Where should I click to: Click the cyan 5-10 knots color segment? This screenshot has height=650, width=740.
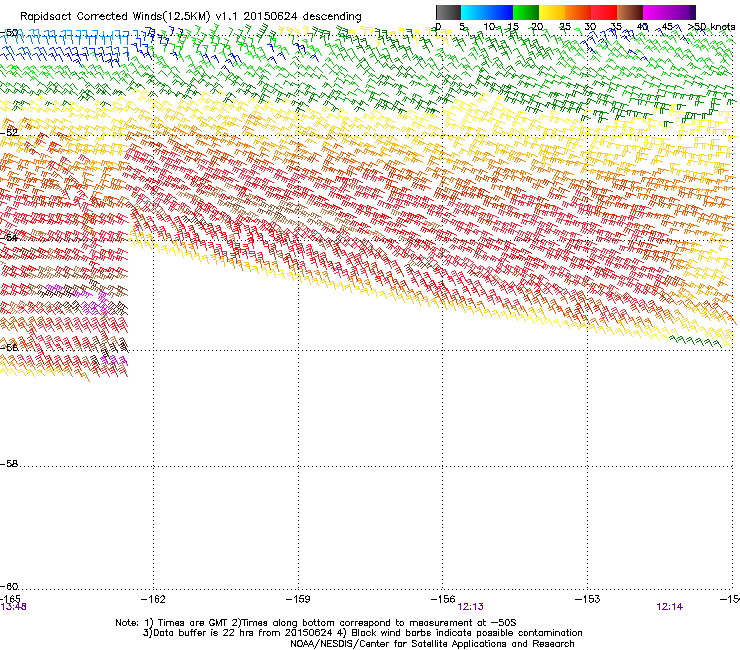(474, 12)
